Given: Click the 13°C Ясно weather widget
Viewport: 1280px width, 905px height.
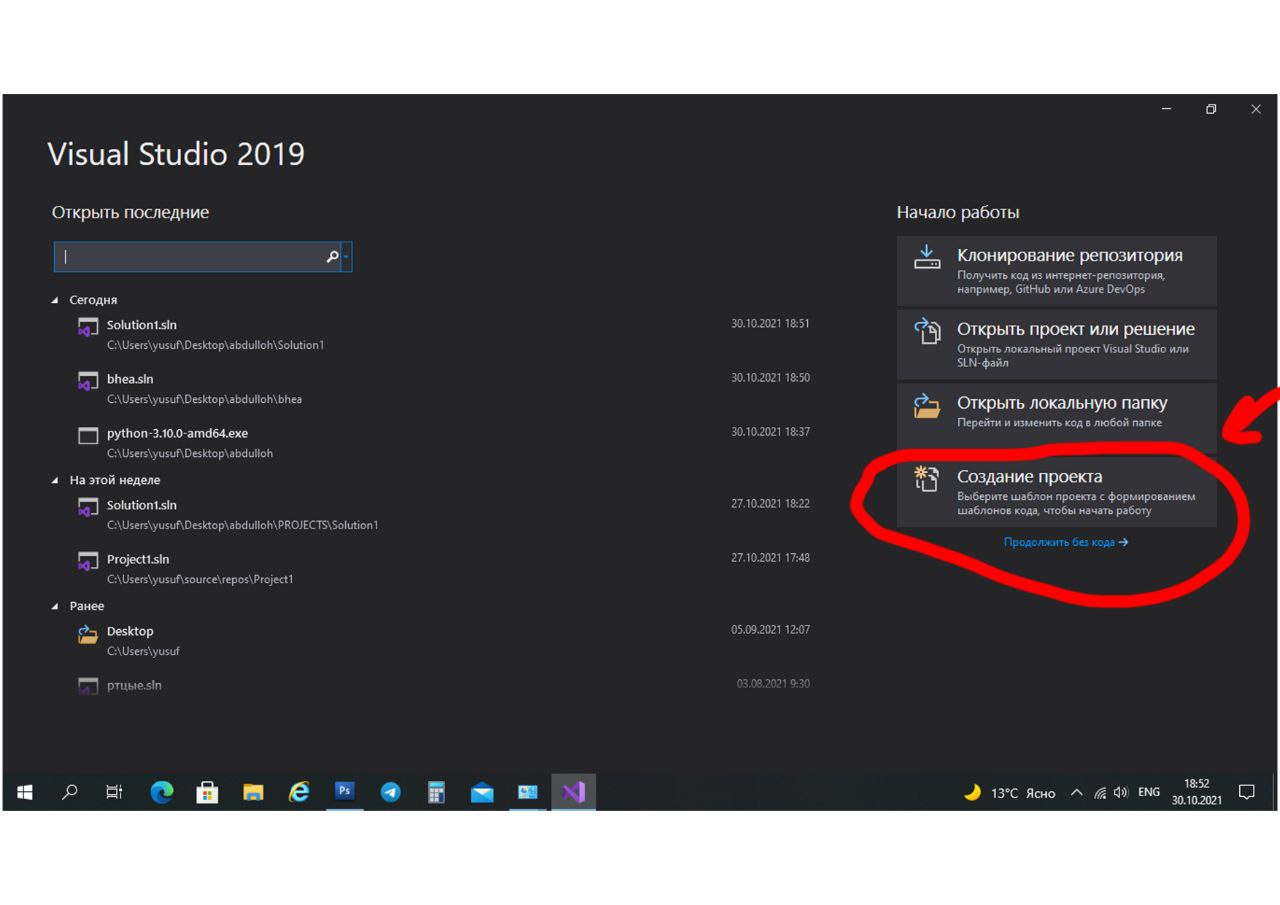Looking at the screenshot, I should (1010, 793).
